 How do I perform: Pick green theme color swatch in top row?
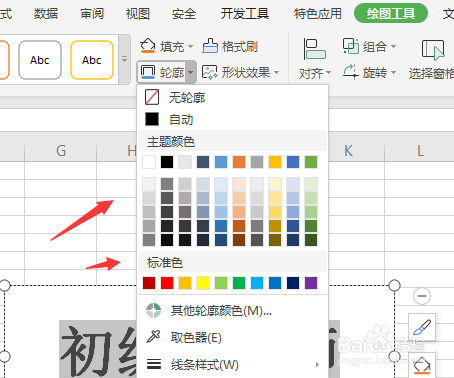(x=311, y=162)
